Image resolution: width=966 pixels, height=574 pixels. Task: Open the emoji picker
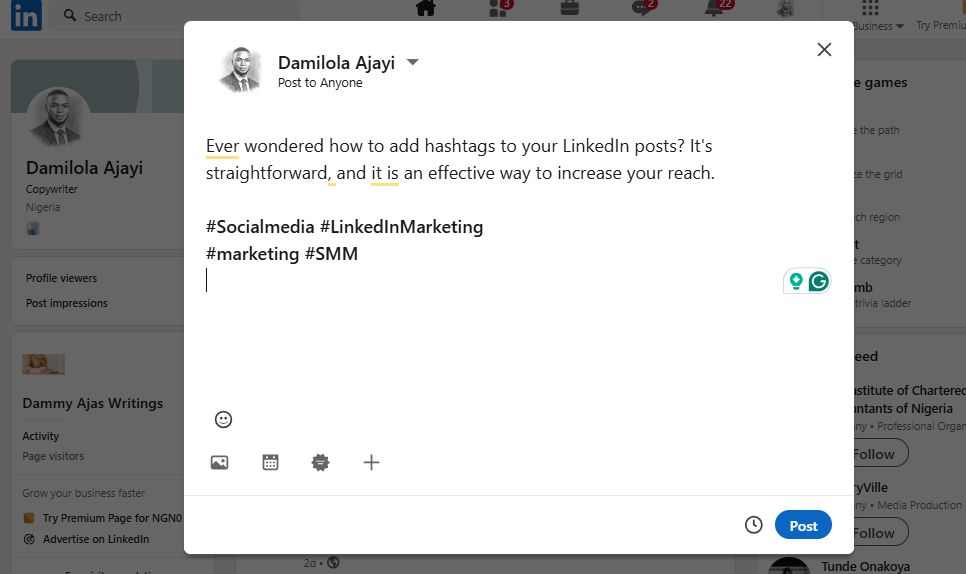point(223,419)
